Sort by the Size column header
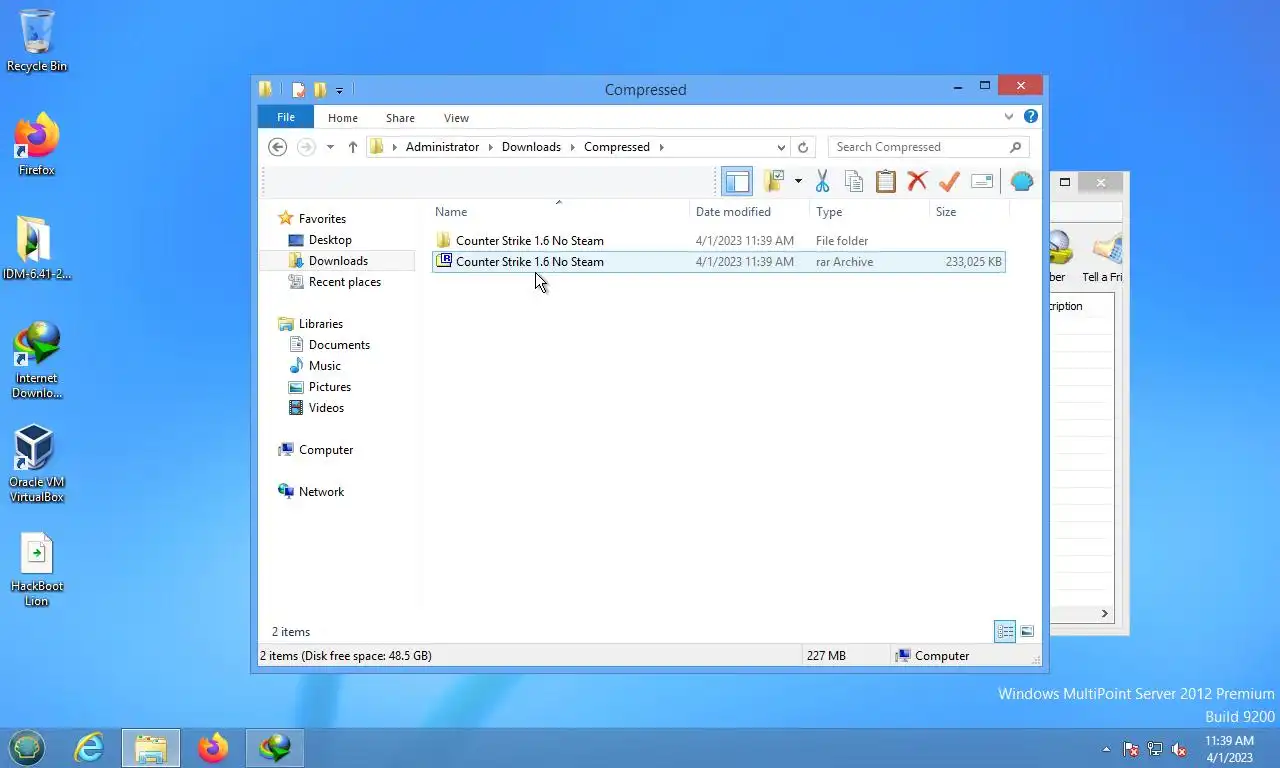 (x=969, y=212)
